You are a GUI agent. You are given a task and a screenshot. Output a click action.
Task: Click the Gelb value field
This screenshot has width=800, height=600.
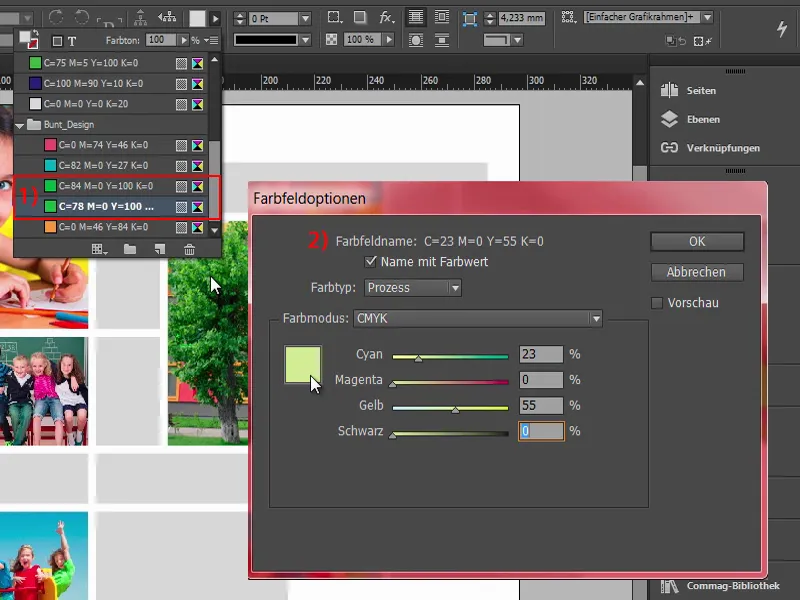point(541,406)
